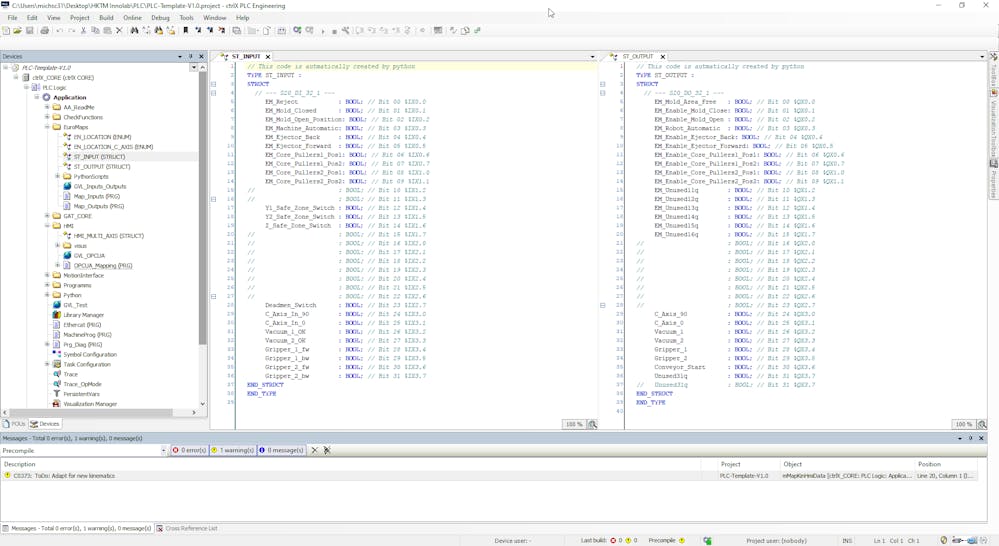This screenshot has height=546, width=999.
Task: Toggle the 1 warning(s) filter
Action: coord(233,450)
